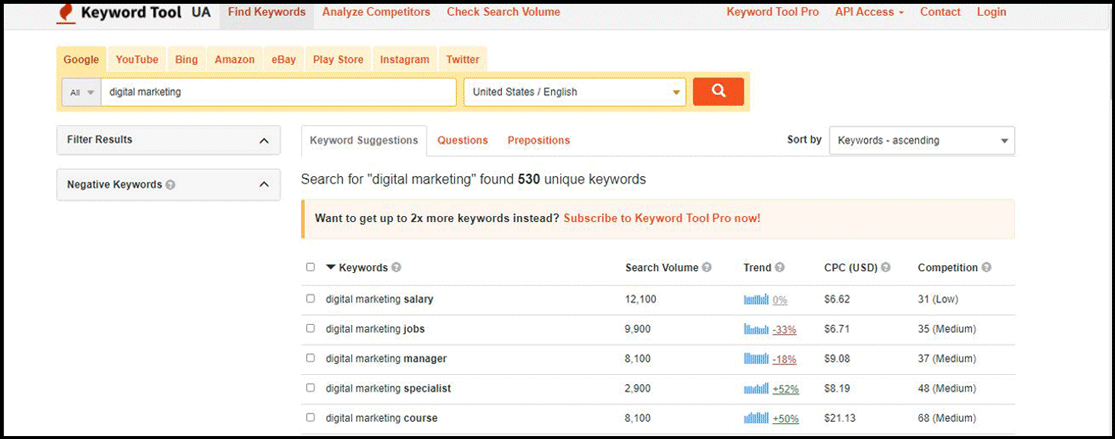Click the Keyword Tool flame logo
1115x439 pixels.
pos(64,12)
